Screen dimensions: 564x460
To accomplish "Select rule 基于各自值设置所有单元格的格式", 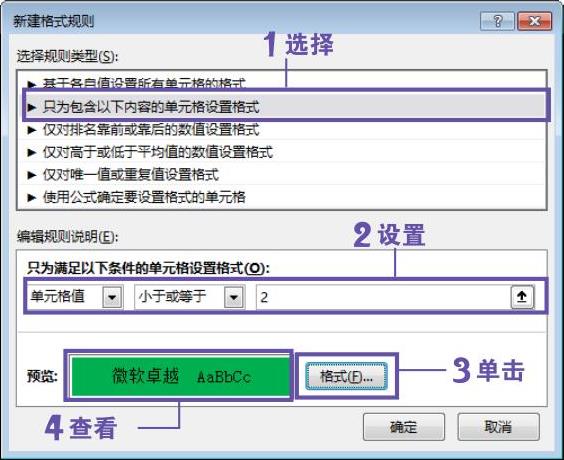I will 282,84.
